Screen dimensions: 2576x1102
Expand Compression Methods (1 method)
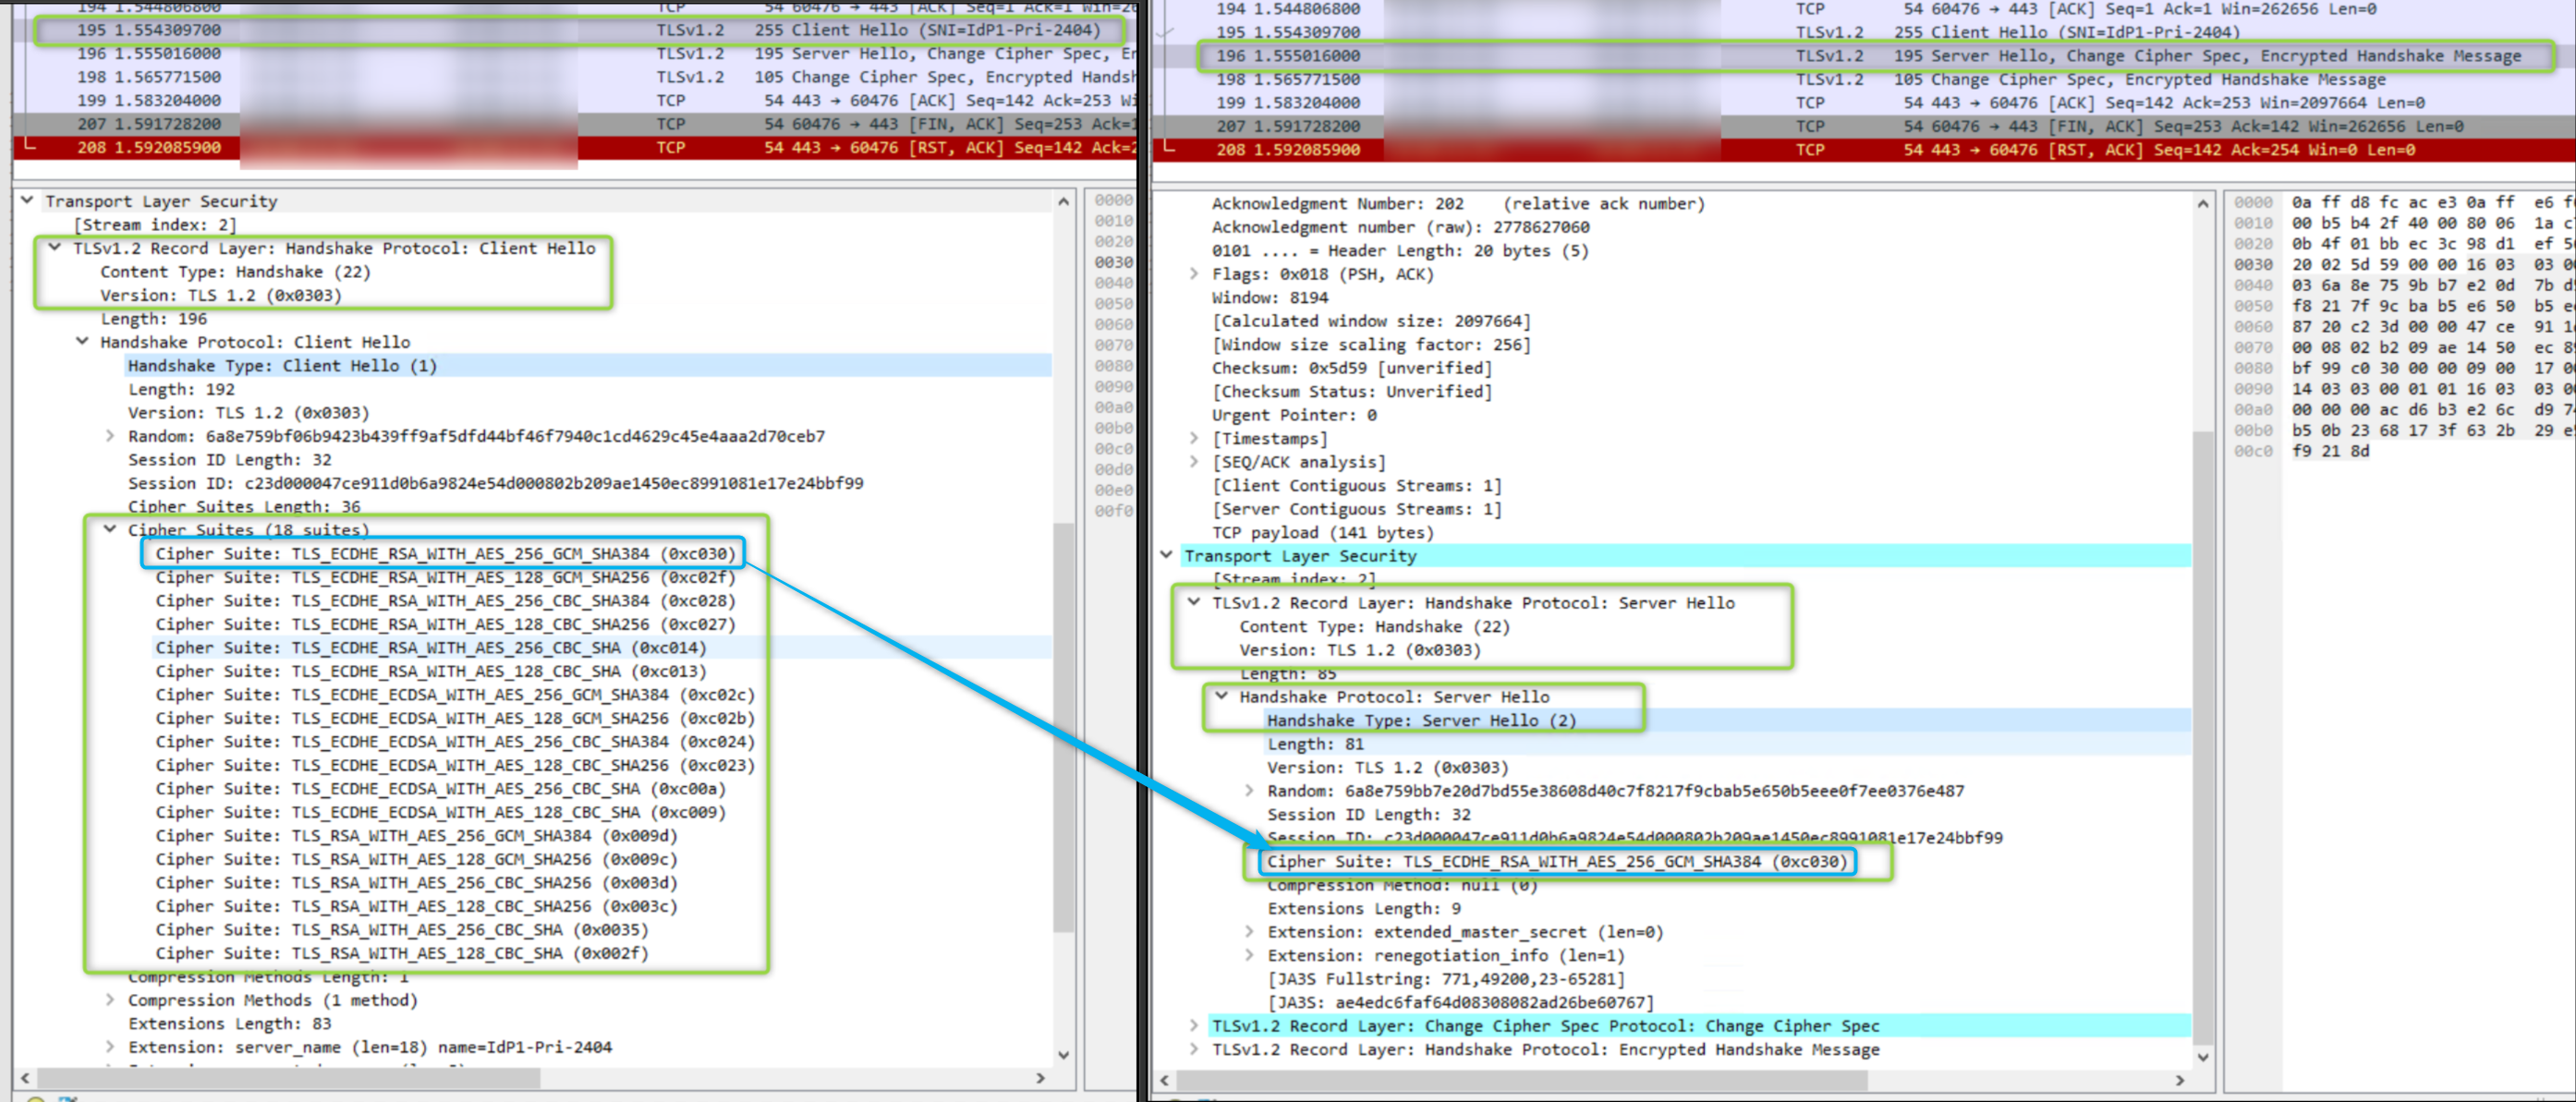click(x=110, y=1000)
